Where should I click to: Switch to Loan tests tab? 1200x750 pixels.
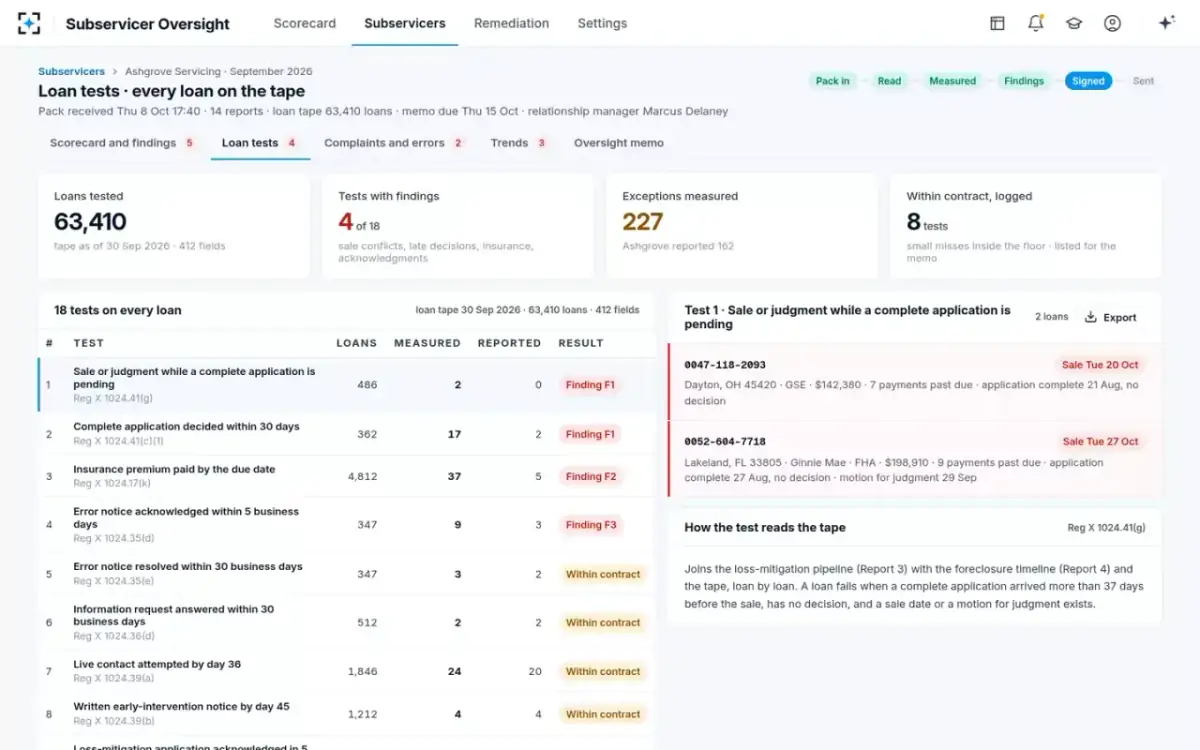260,143
